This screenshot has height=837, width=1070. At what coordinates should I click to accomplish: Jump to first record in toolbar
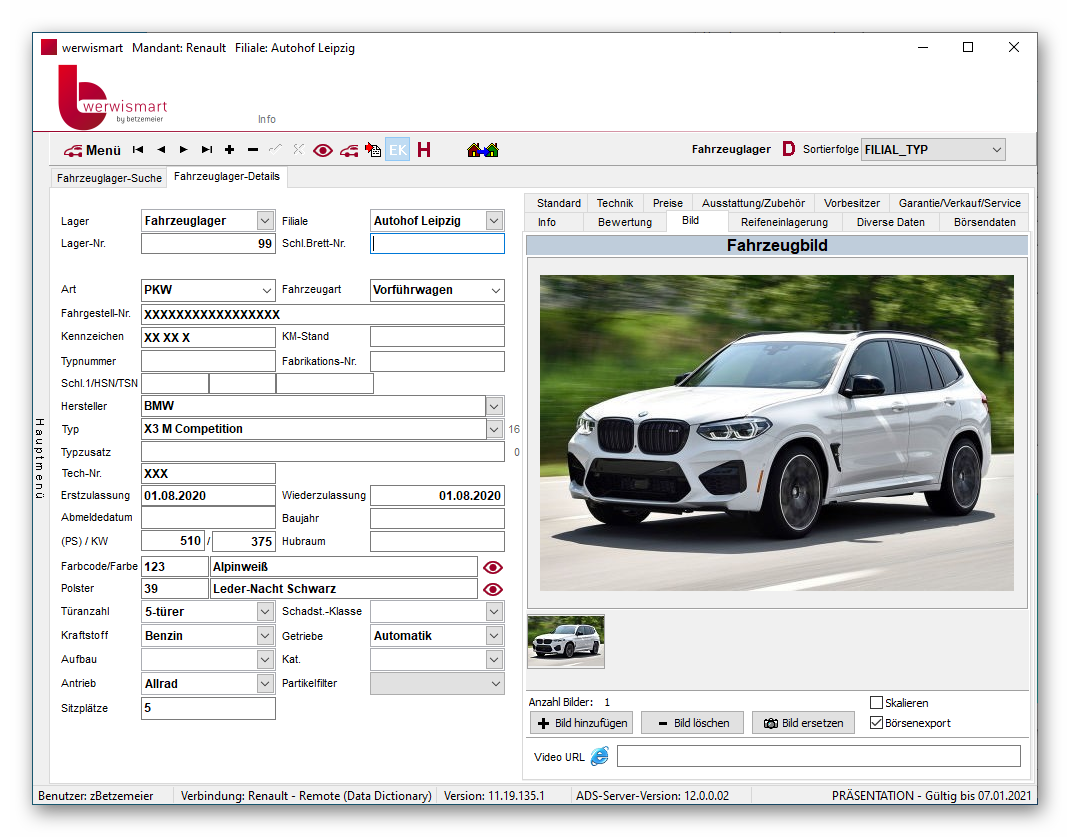tap(138, 149)
